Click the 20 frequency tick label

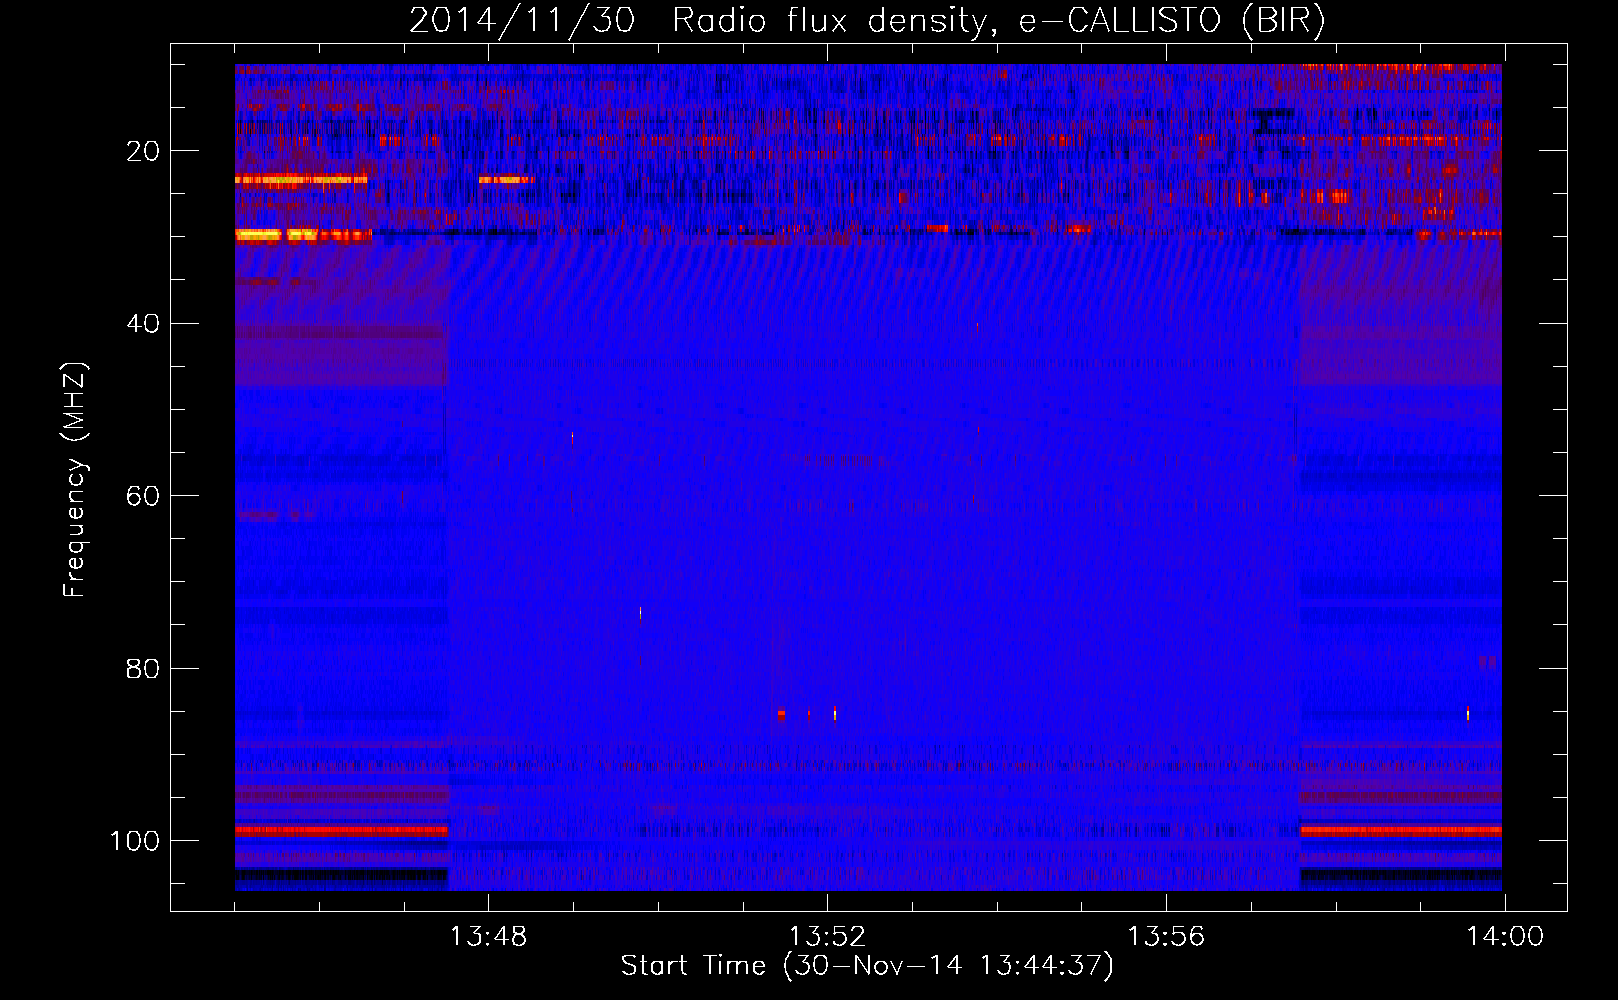point(144,151)
